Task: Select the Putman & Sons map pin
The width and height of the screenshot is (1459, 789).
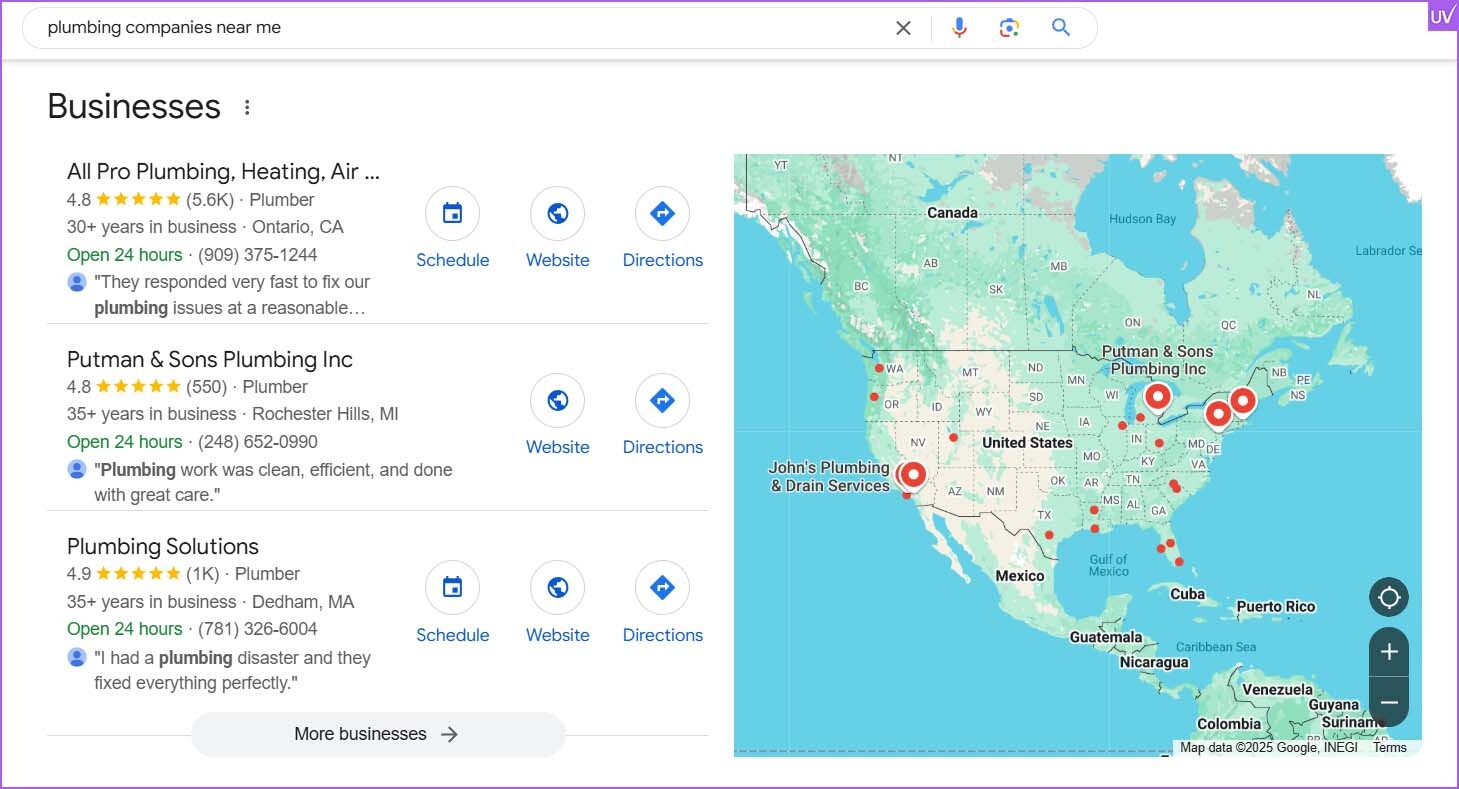Action: [1157, 398]
